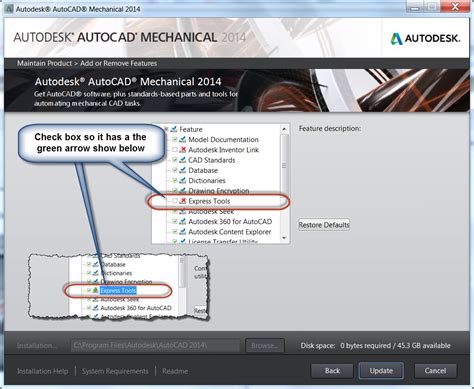The width and height of the screenshot is (474, 389).
Task: Click the feature list scrollbar thumb
Action: 284,166
